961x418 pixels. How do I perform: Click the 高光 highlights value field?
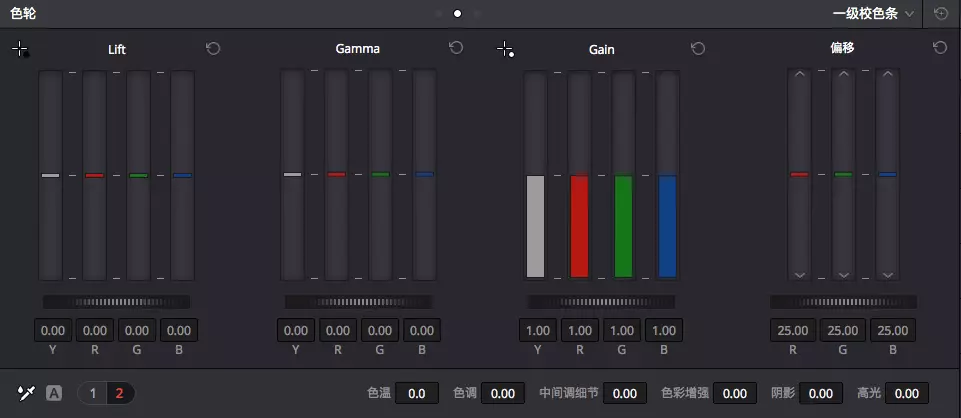click(907, 394)
